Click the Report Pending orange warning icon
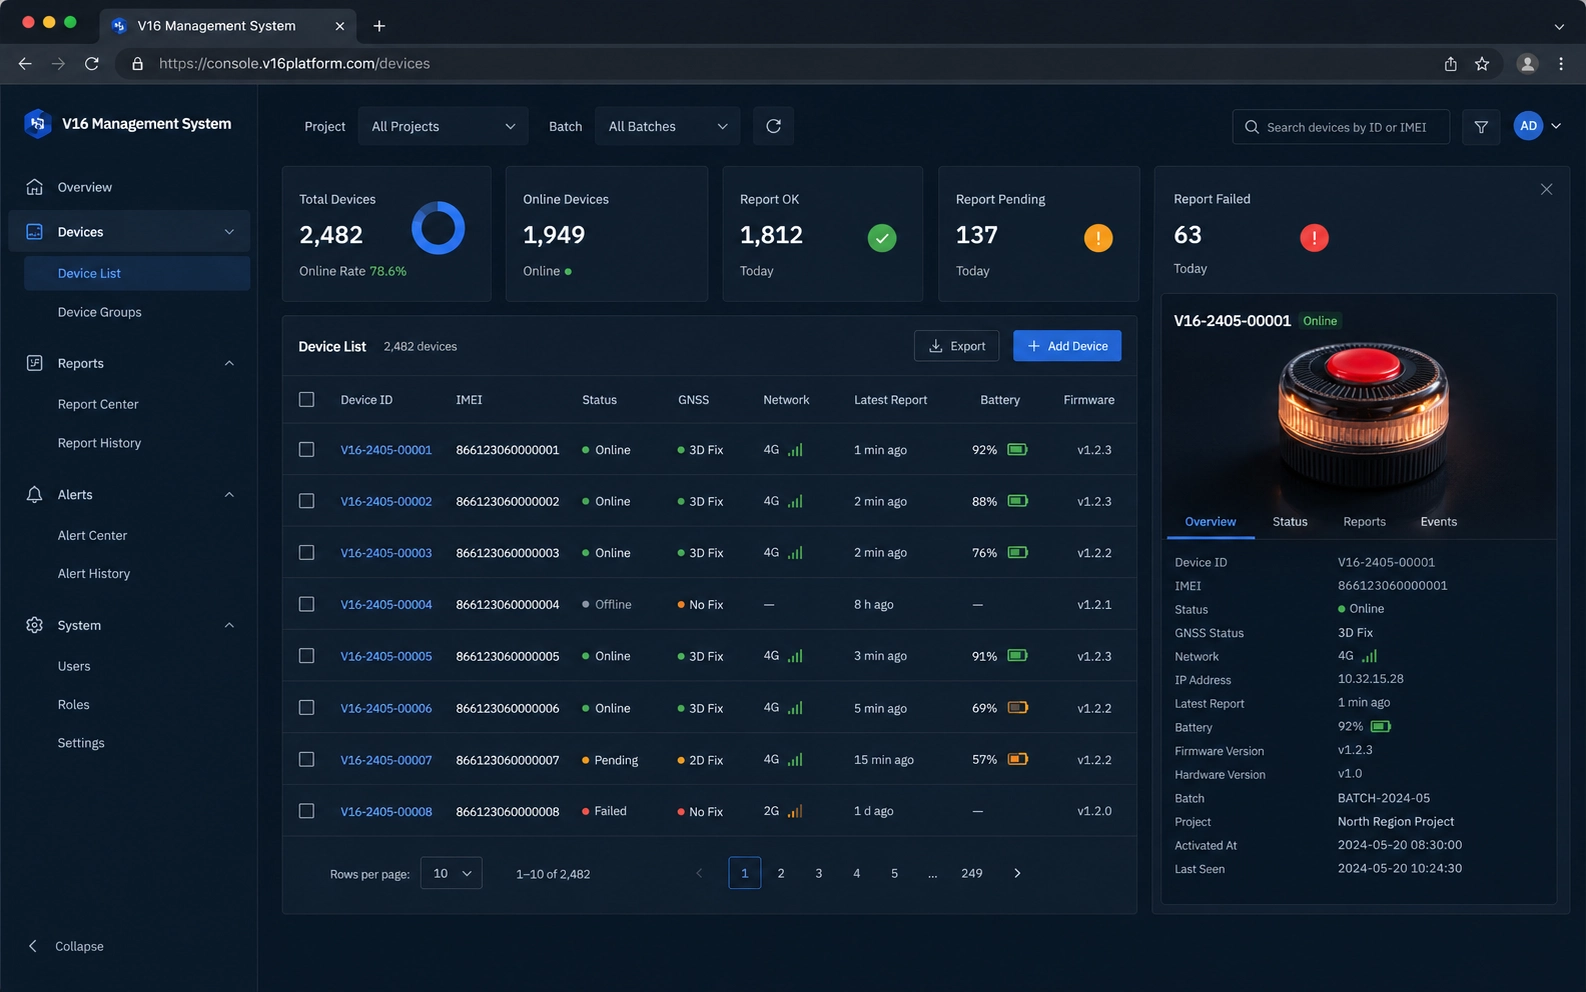The image size is (1586, 992). 1098,238
